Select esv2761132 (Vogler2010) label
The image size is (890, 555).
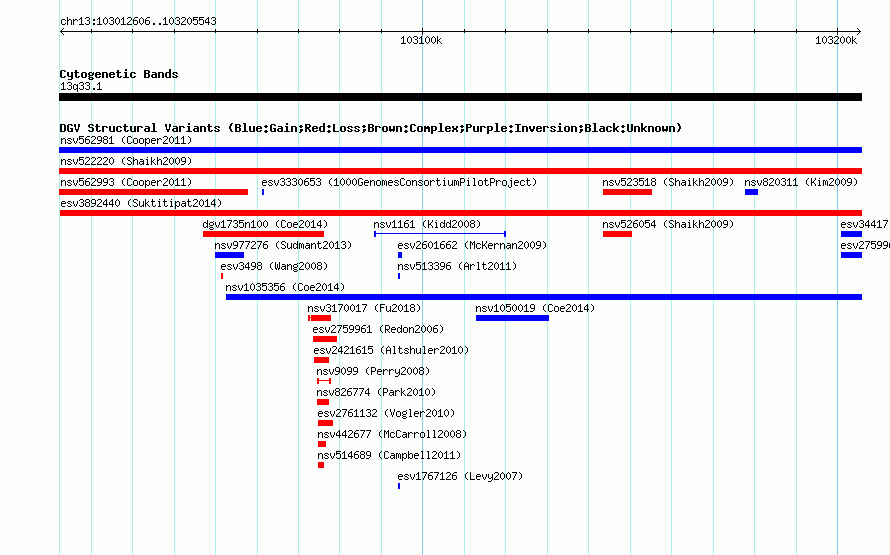click(x=386, y=413)
